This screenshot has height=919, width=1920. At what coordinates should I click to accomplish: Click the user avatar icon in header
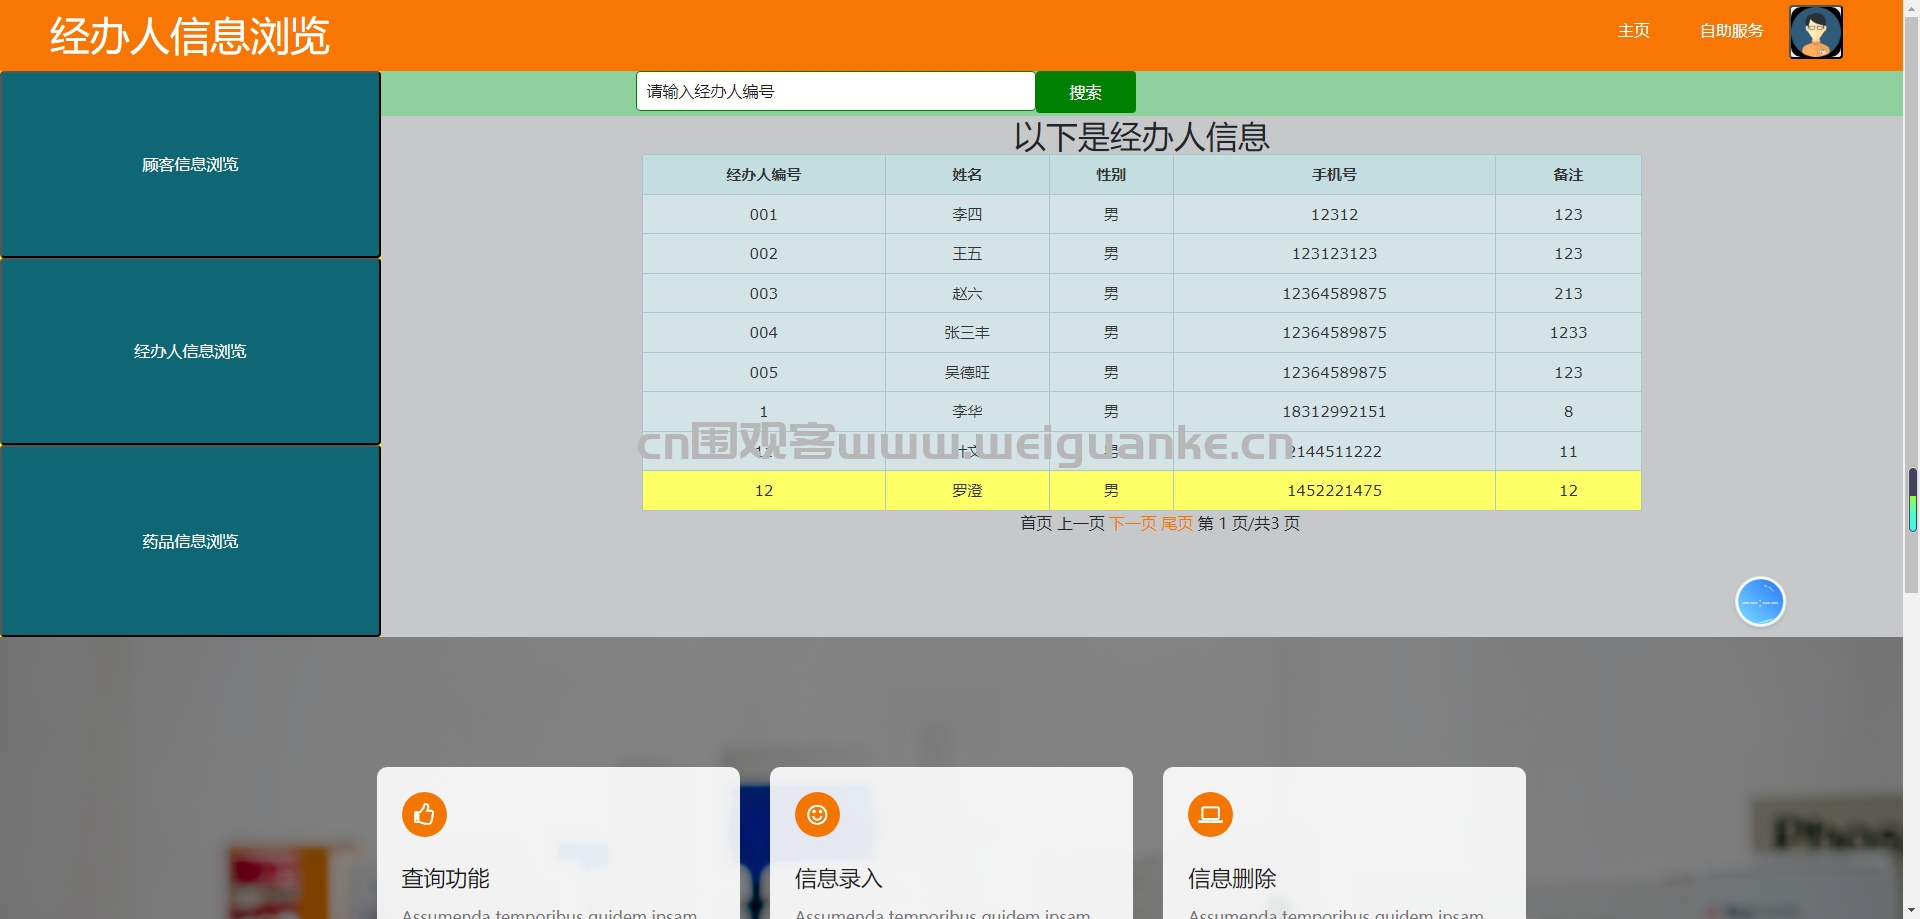coord(1815,32)
